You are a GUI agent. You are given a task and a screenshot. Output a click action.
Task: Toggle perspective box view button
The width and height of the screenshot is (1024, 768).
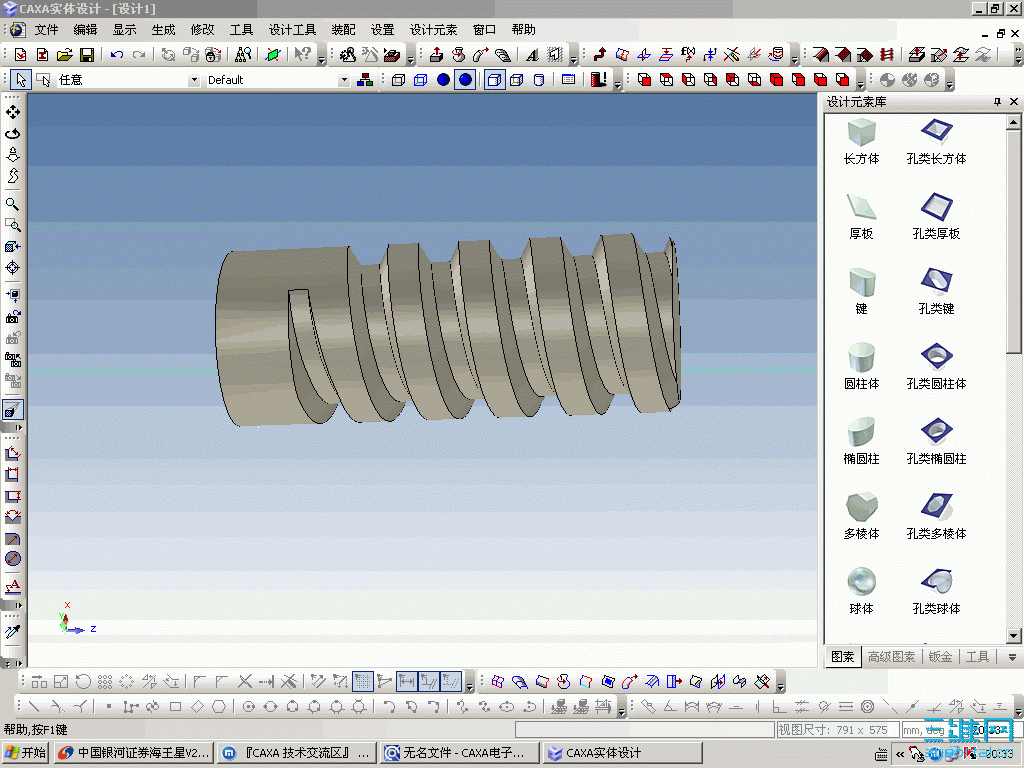(495, 80)
